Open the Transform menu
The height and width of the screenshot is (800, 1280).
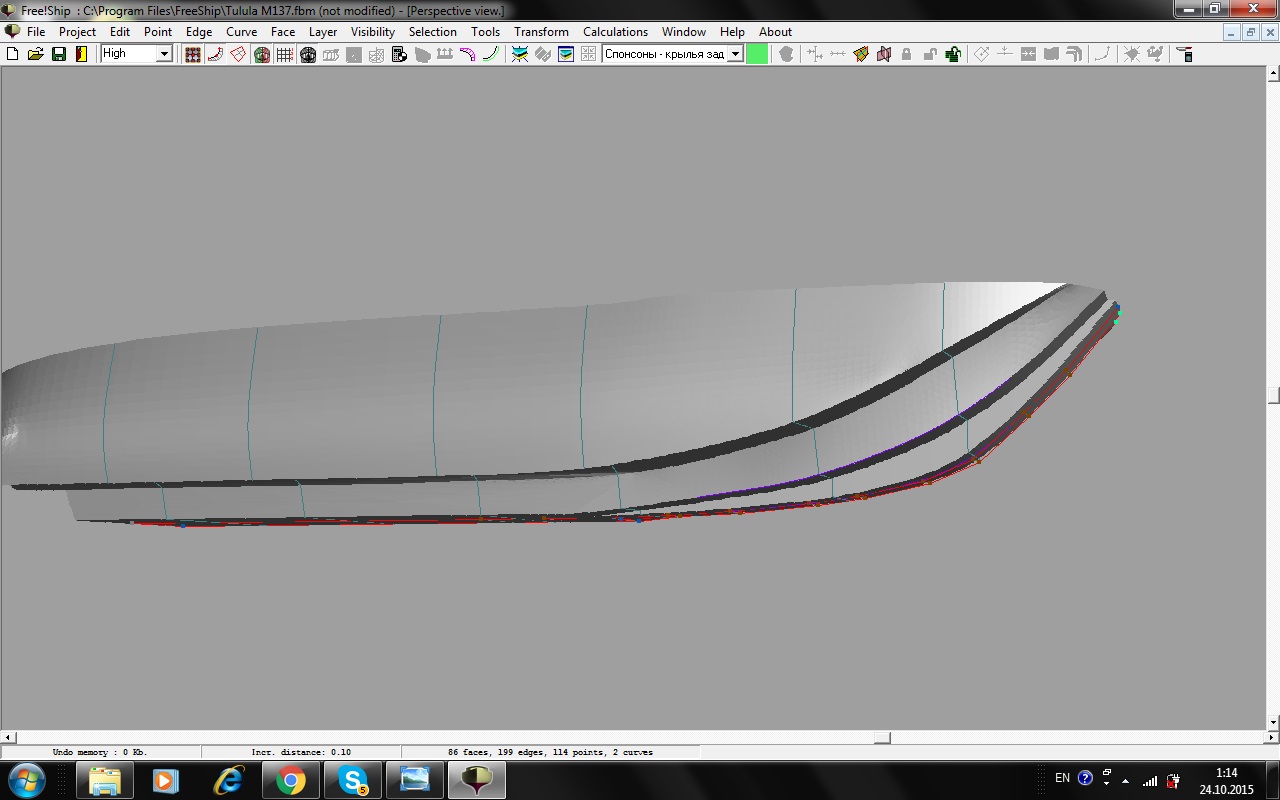[x=541, y=32]
